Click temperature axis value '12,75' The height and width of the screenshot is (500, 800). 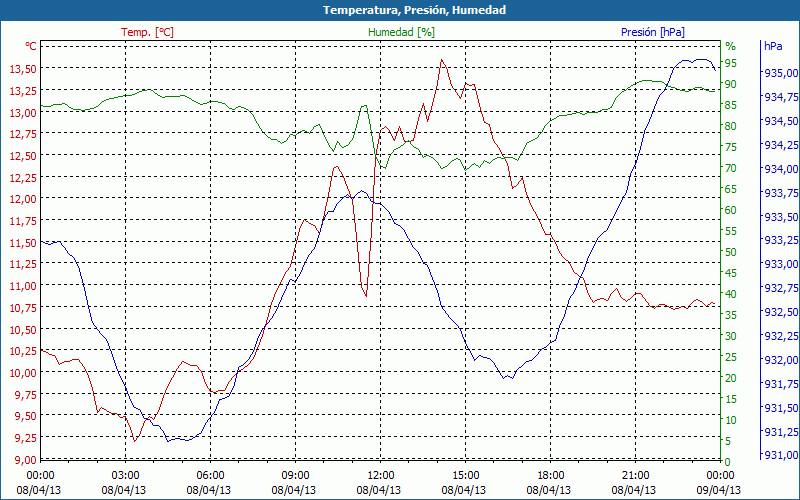point(23,134)
